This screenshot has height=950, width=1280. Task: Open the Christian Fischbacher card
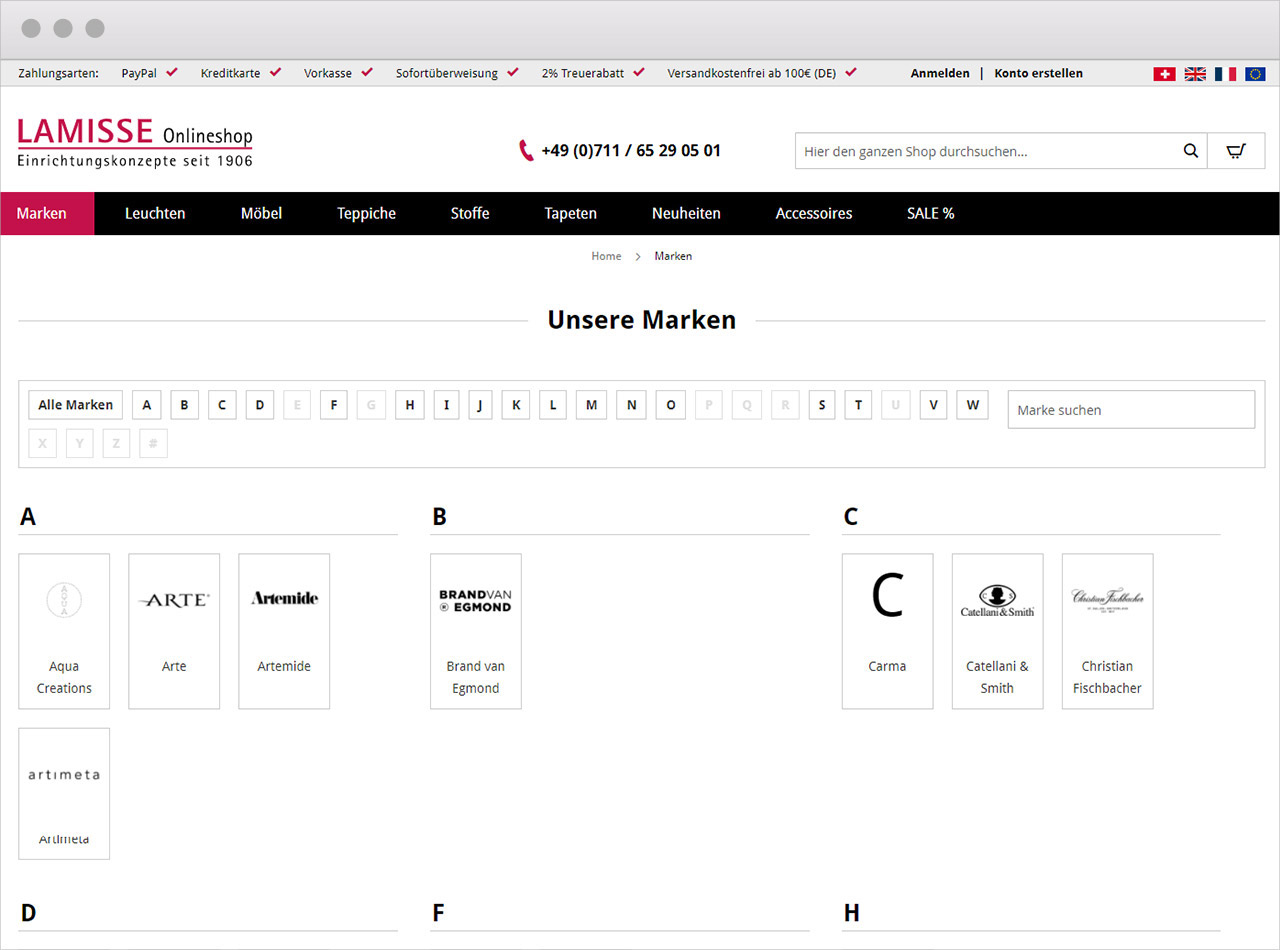[x=1108, y=631]
